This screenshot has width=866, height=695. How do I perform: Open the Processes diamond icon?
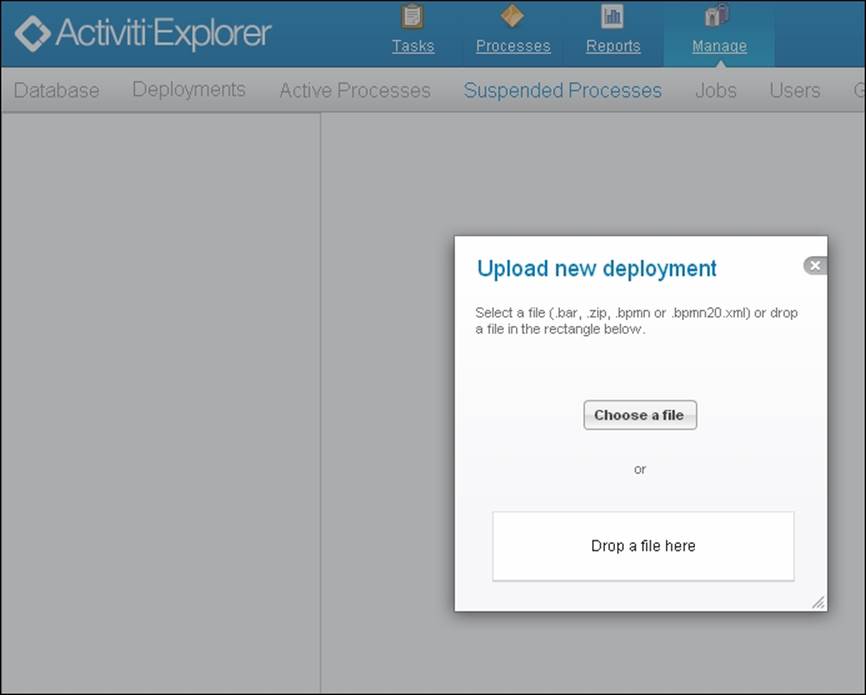click(512, 17)
